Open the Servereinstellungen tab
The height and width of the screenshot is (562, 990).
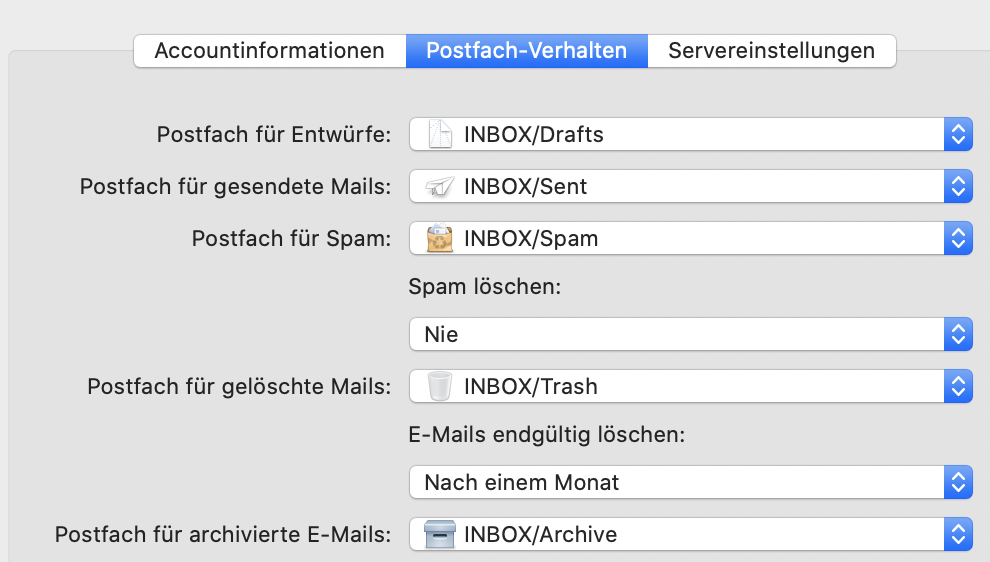[x=771, y=50]
